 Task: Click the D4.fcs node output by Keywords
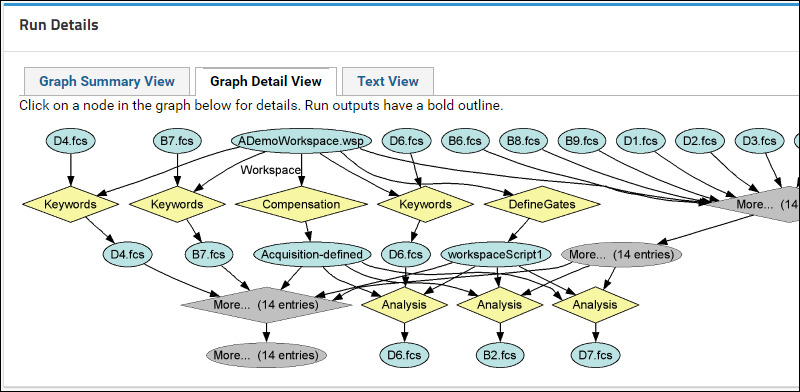[x=127, y=254]
